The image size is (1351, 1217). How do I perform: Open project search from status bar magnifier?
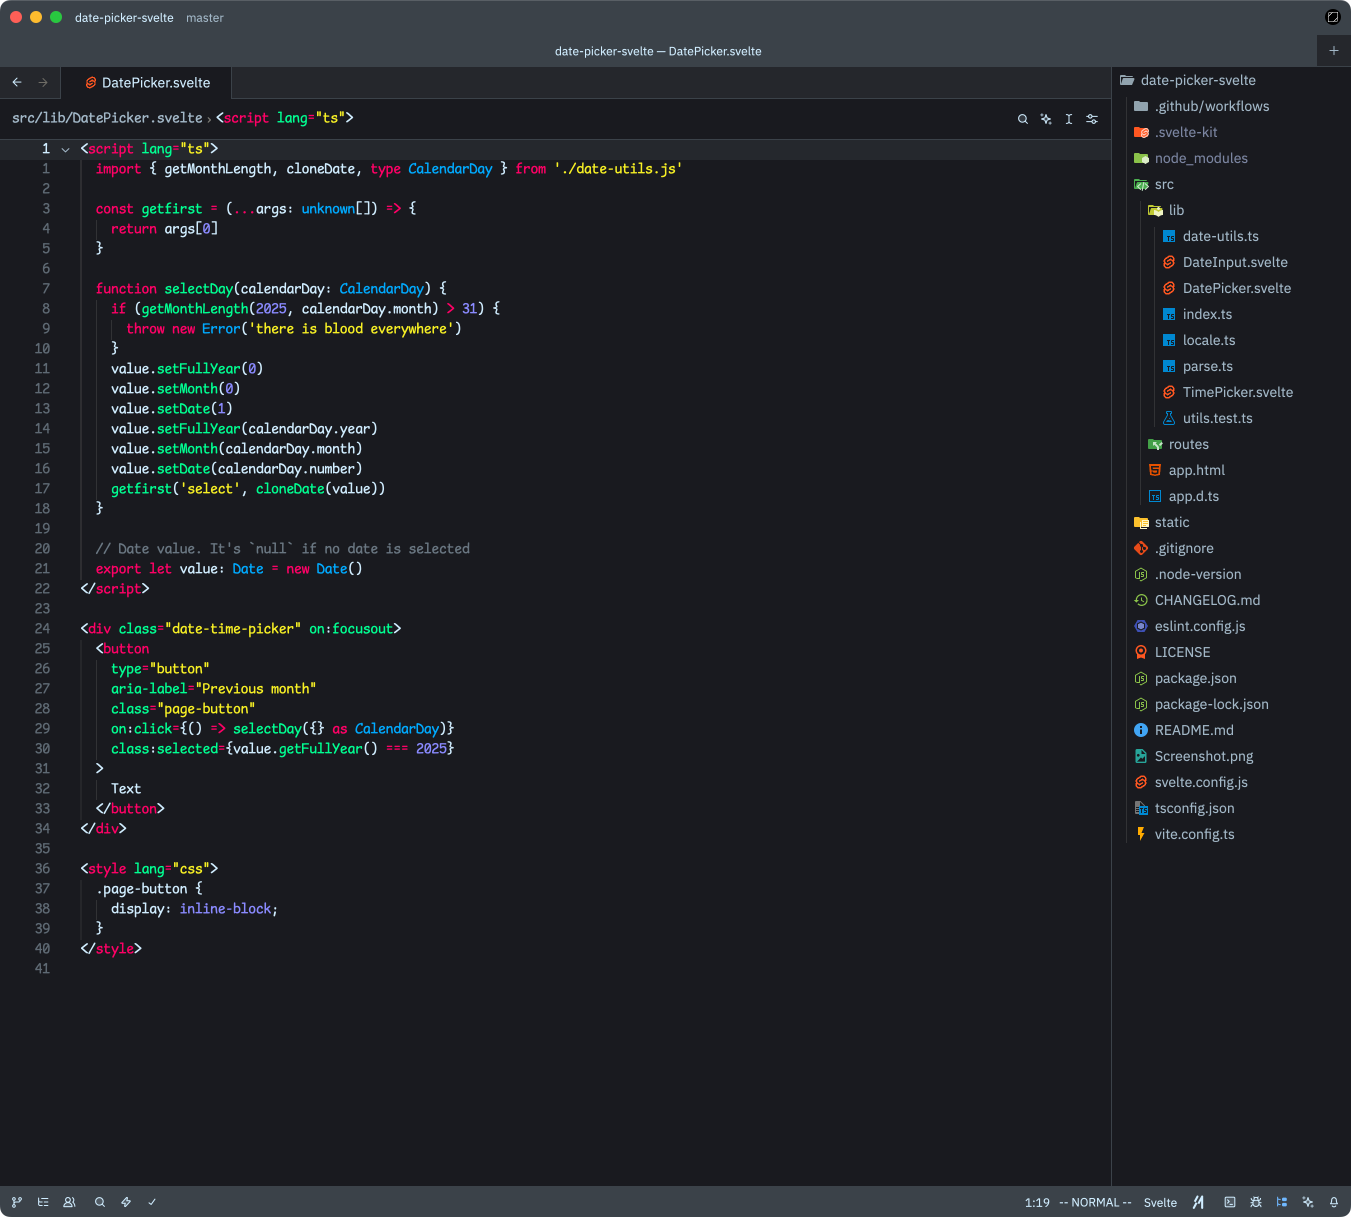point(100,1202)
